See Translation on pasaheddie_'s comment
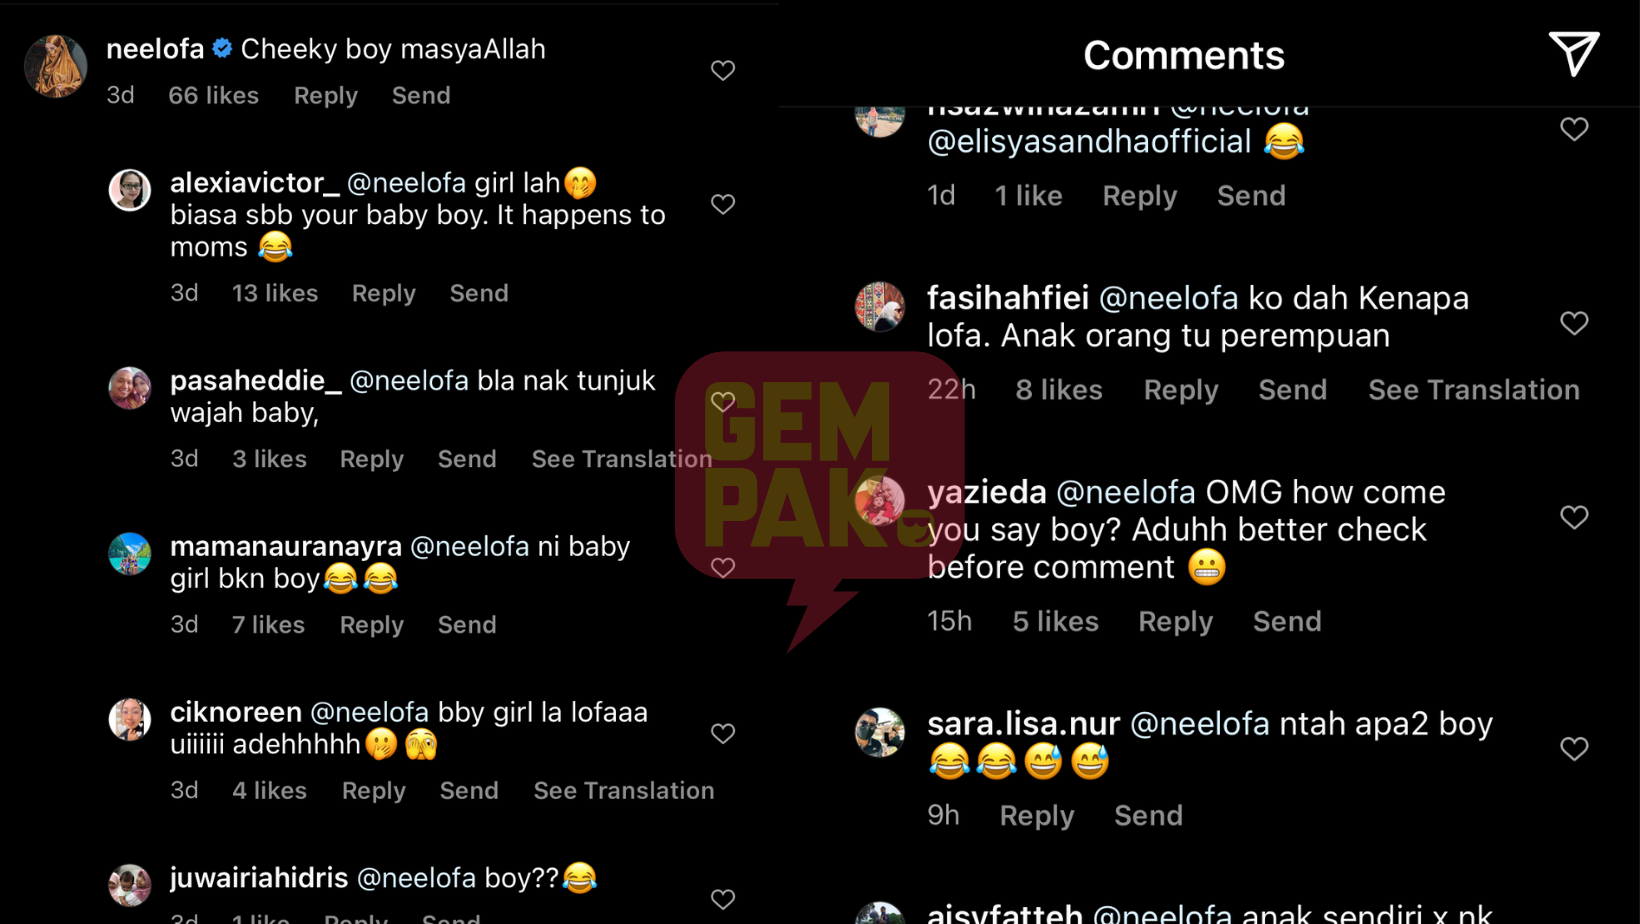This screenshot has height=924, width=1640. (x=622, y=459)
